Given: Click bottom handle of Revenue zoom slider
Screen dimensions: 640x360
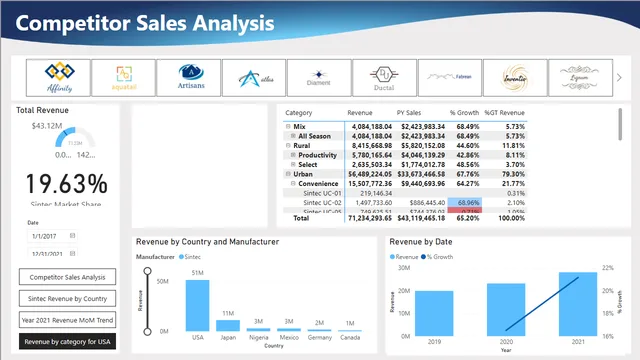Looking at the screenshot, I should pos(147,331).
